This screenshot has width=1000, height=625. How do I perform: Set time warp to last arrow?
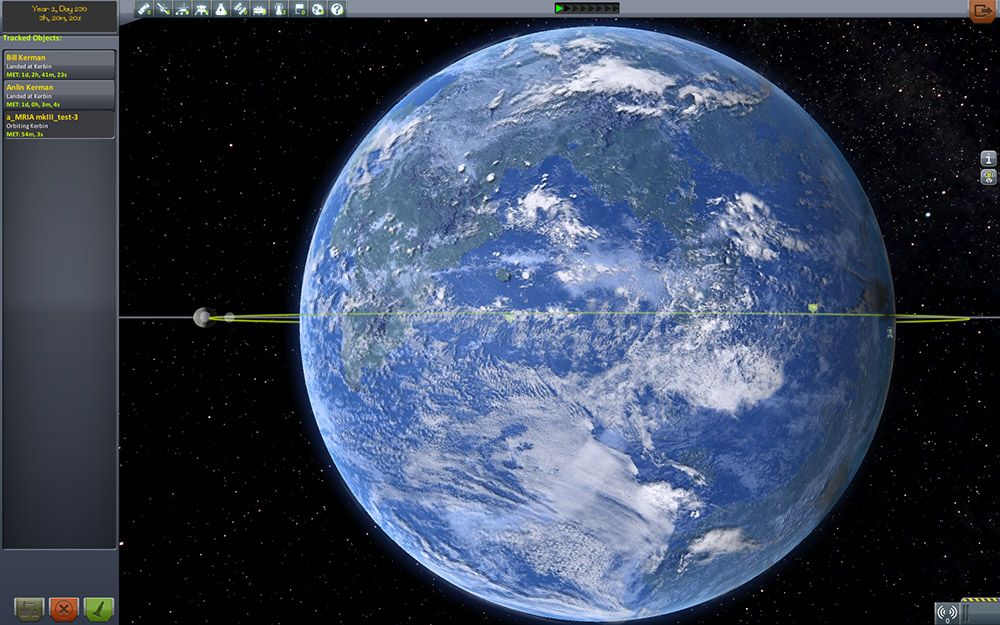point(615,8)
